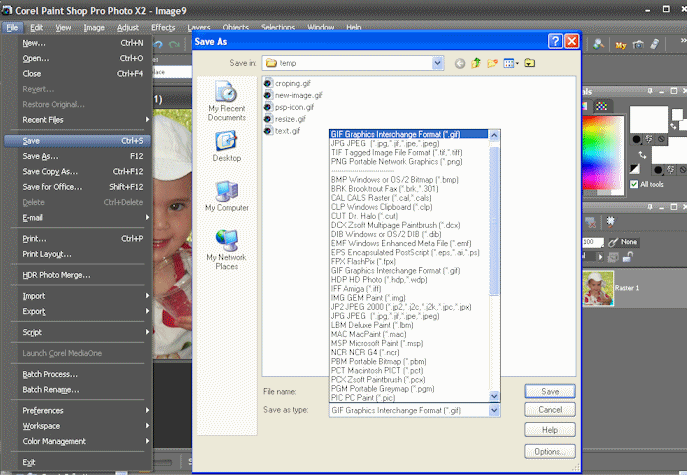The height and width of the screenshot is (475, 687).
Task: Click the Save button in dialog
Action: 550,391
